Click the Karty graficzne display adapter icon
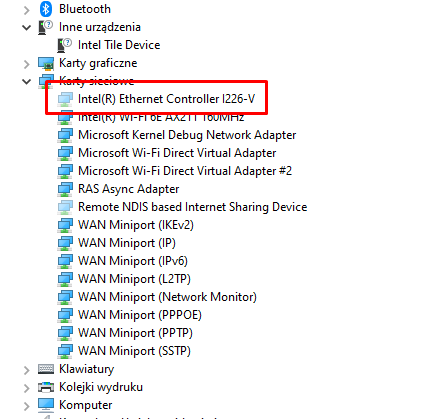 pyautogui.click(x=46, y=63)
